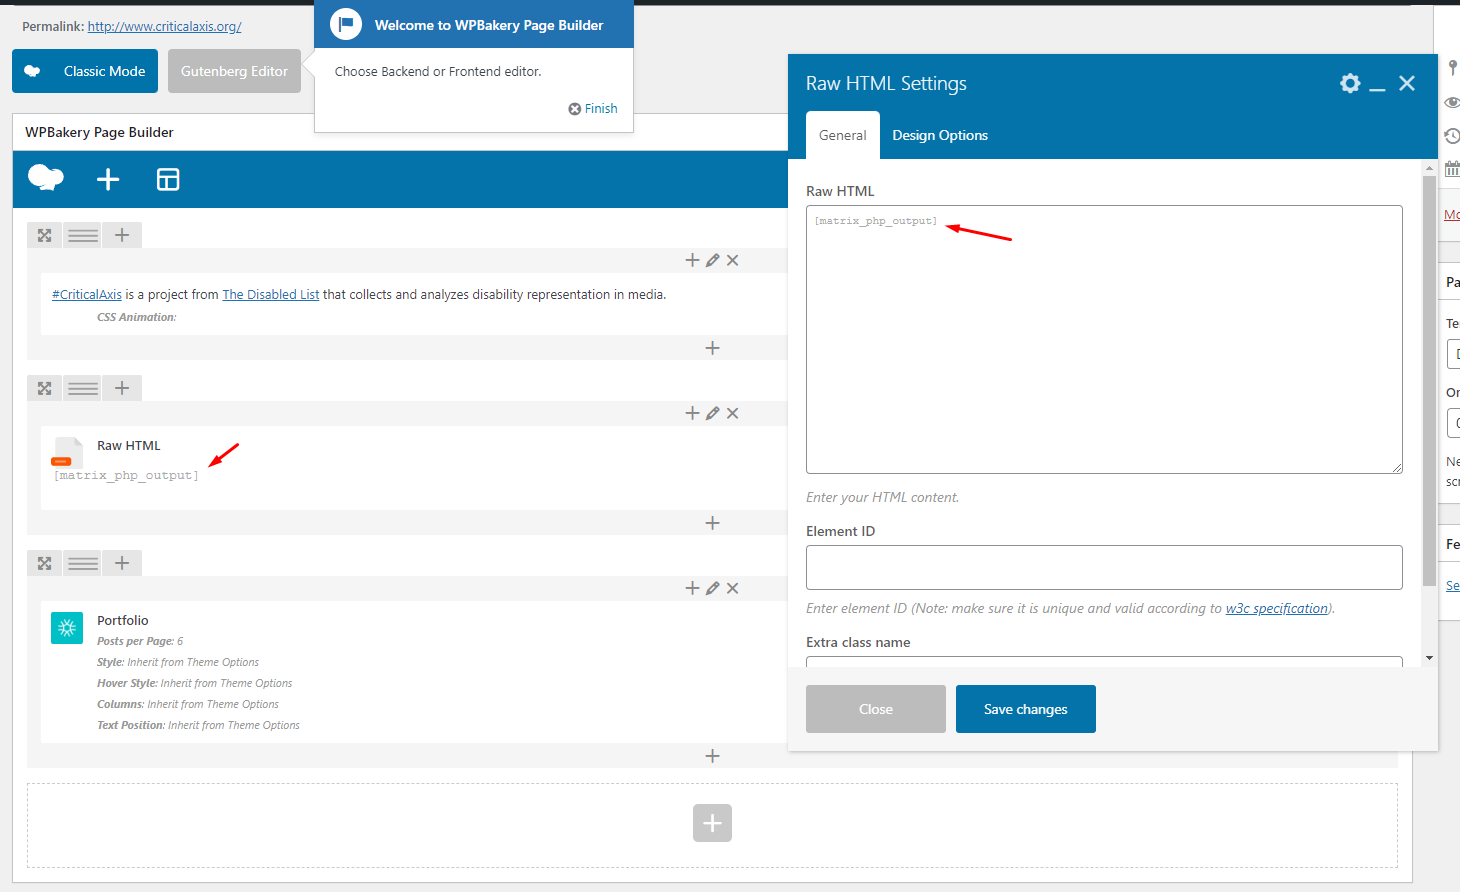
Task: Edit first row column with pencil icon
Action: coord(712,260)
